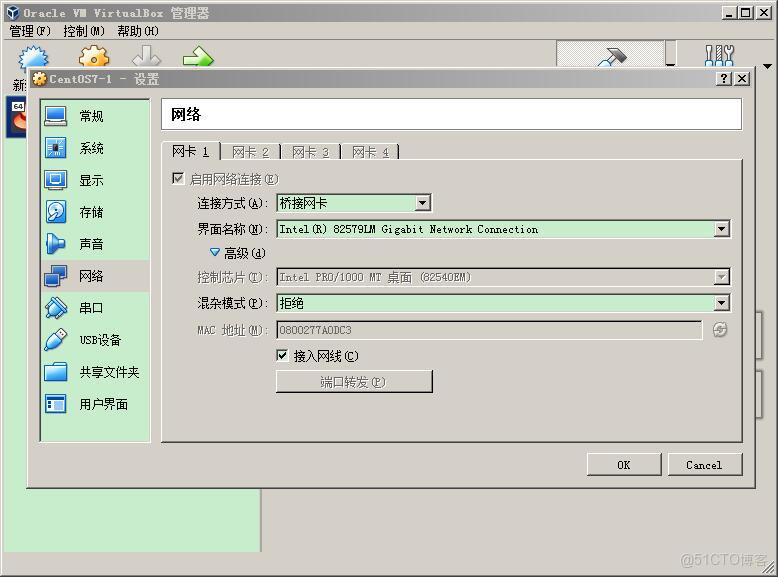The width and height of the screenshot is (778, 577).
Task: Click the orange gear Settings toolbar icon
Action: (94, 57)
